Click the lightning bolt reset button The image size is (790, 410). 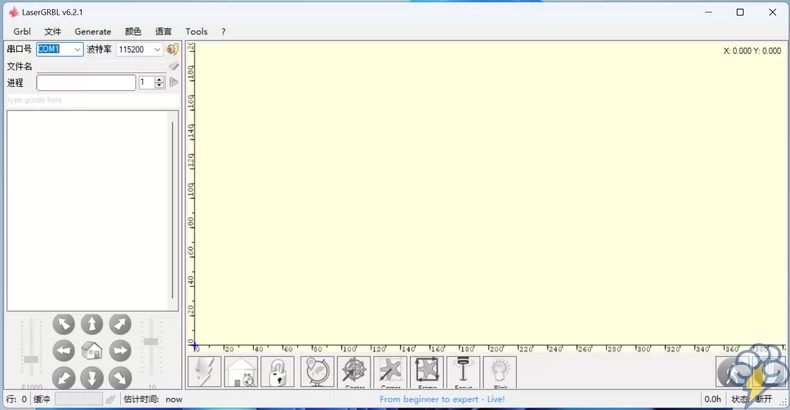(x=205, y=372)
